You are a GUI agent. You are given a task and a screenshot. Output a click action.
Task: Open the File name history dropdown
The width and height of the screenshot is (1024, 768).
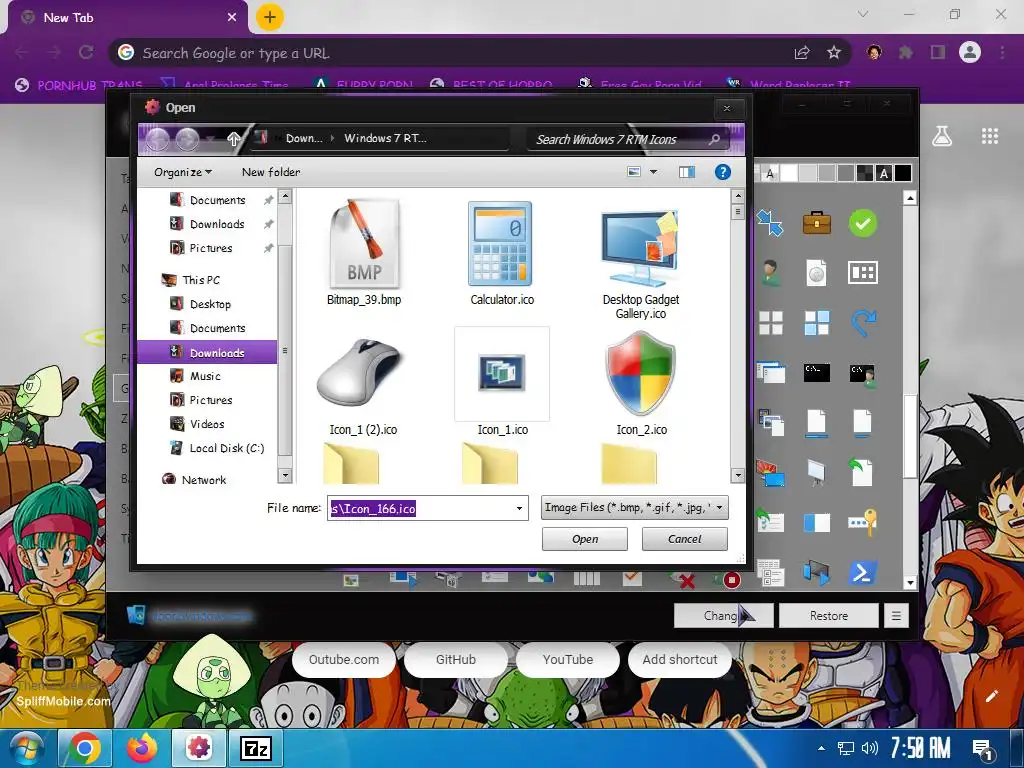pyautogui.click(x=520, y=508)
